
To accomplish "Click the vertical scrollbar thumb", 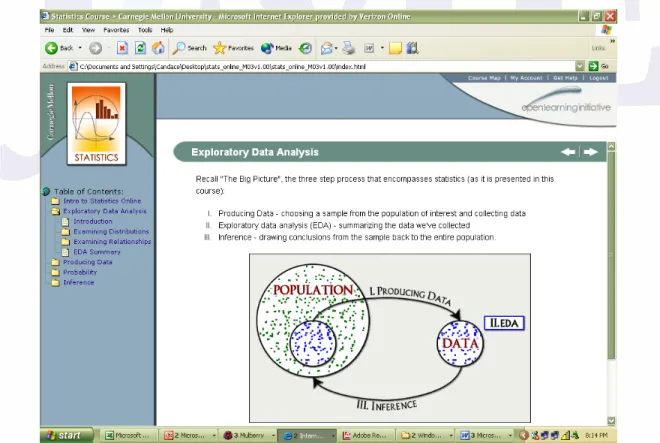I will coord(611,255).
